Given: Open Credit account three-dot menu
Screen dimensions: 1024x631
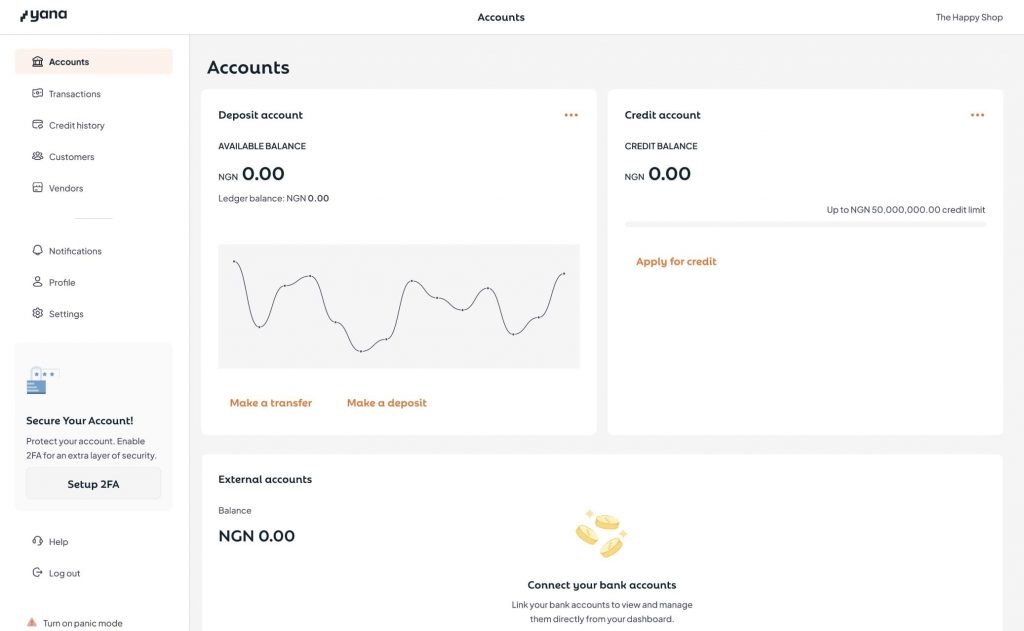Looking at the screenshot, I should [977, 115].
